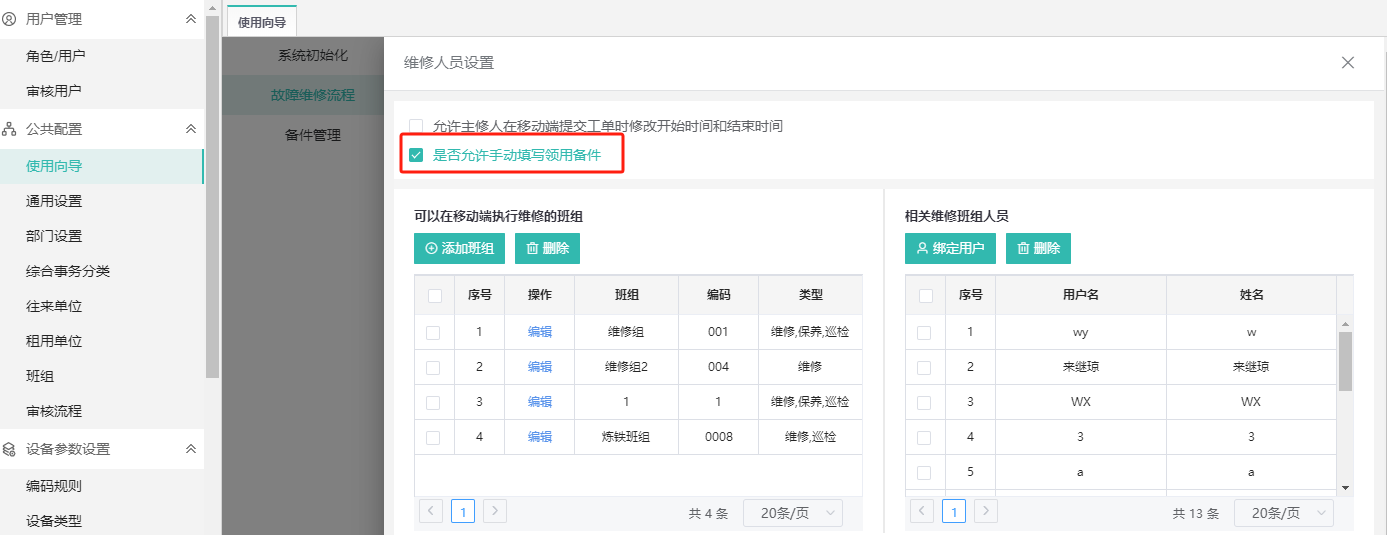
Task: Check the row for 维修组 001
Action: 433,332
